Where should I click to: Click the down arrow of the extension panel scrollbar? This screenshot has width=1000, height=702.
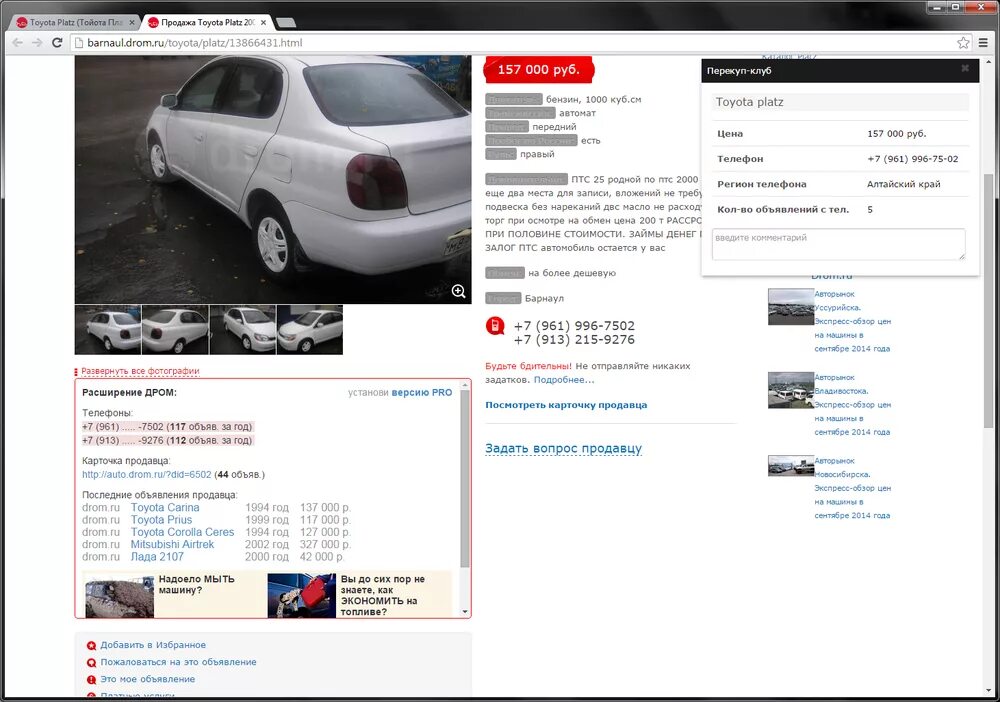(x=465, y=612)
